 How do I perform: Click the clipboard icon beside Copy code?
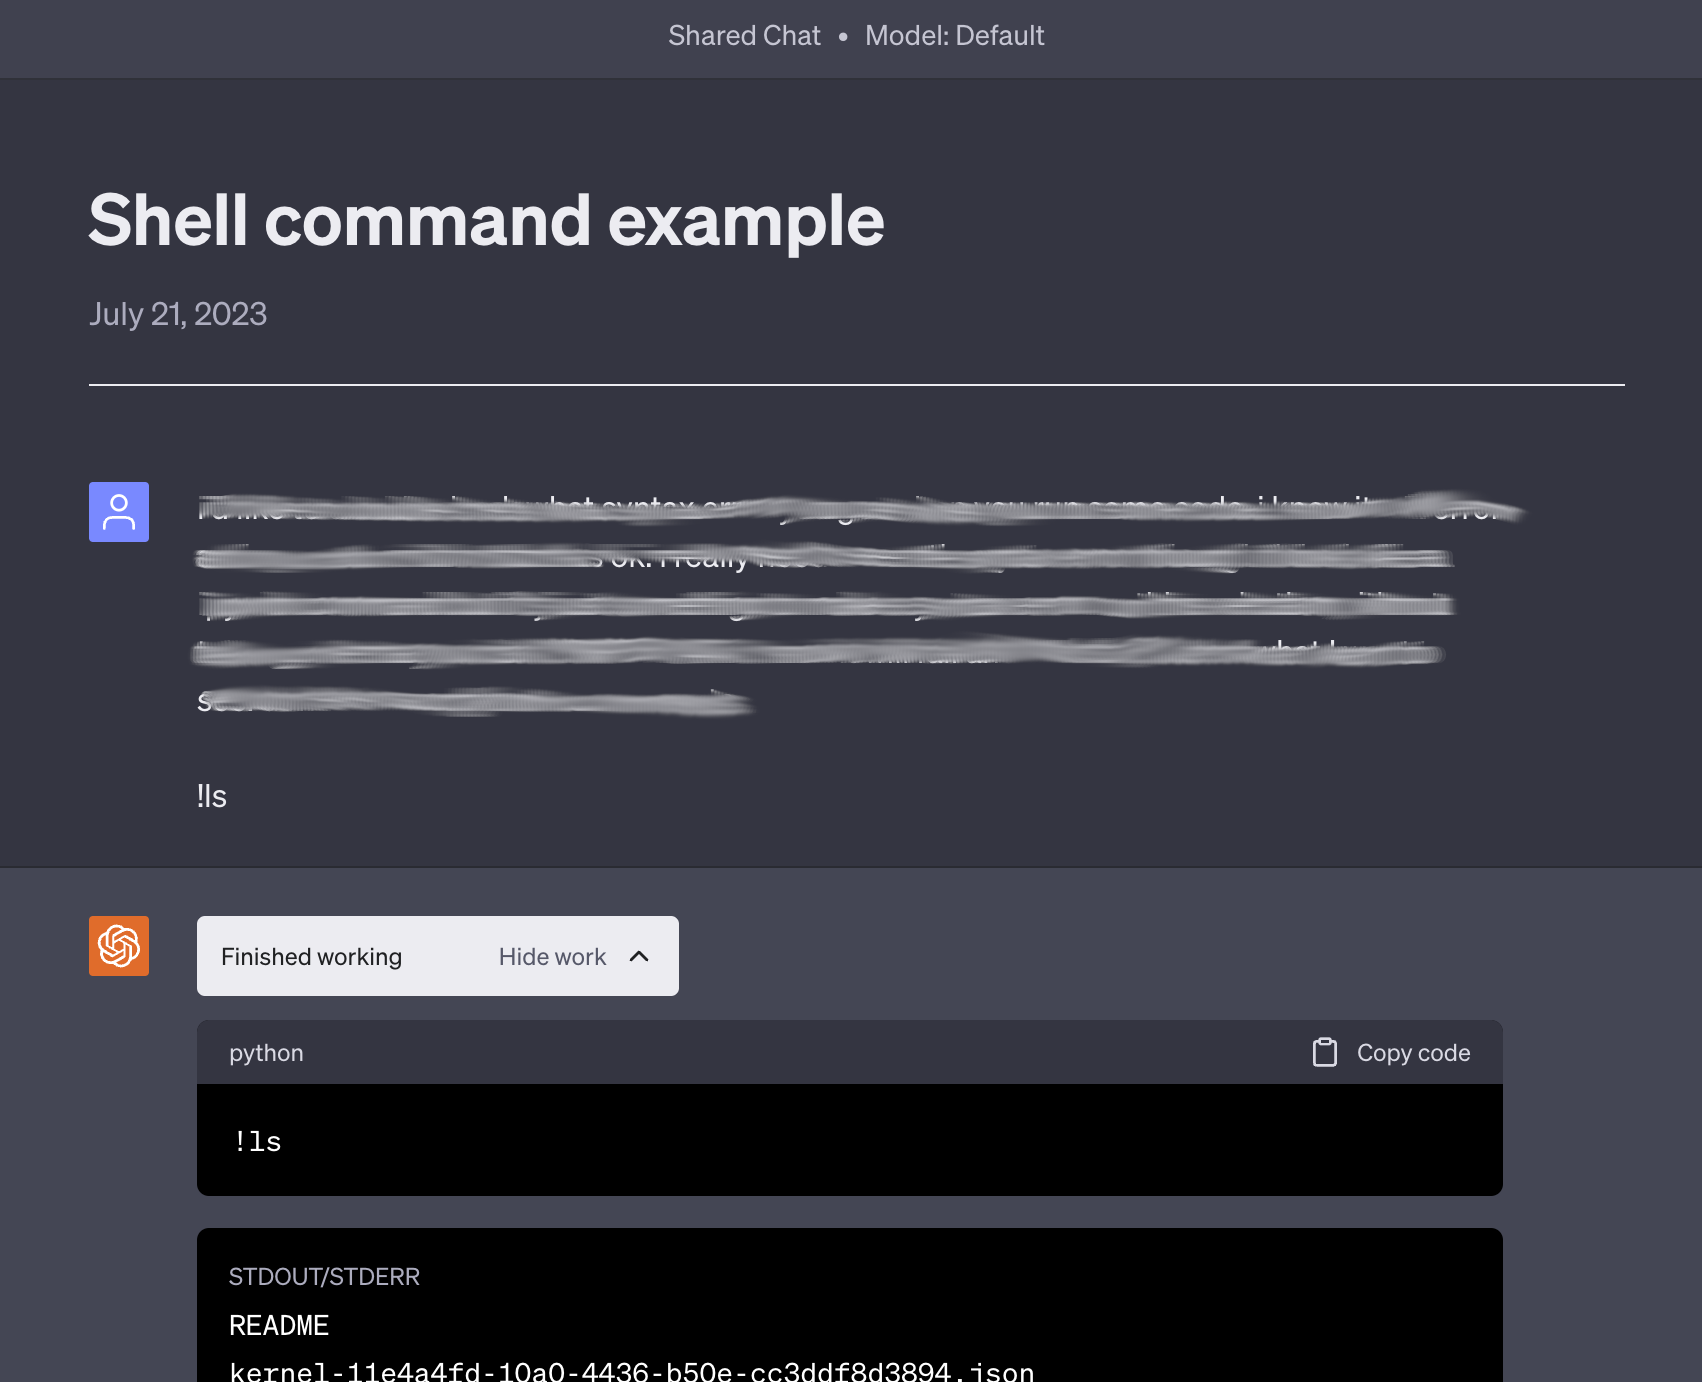pos(1325,1052)
